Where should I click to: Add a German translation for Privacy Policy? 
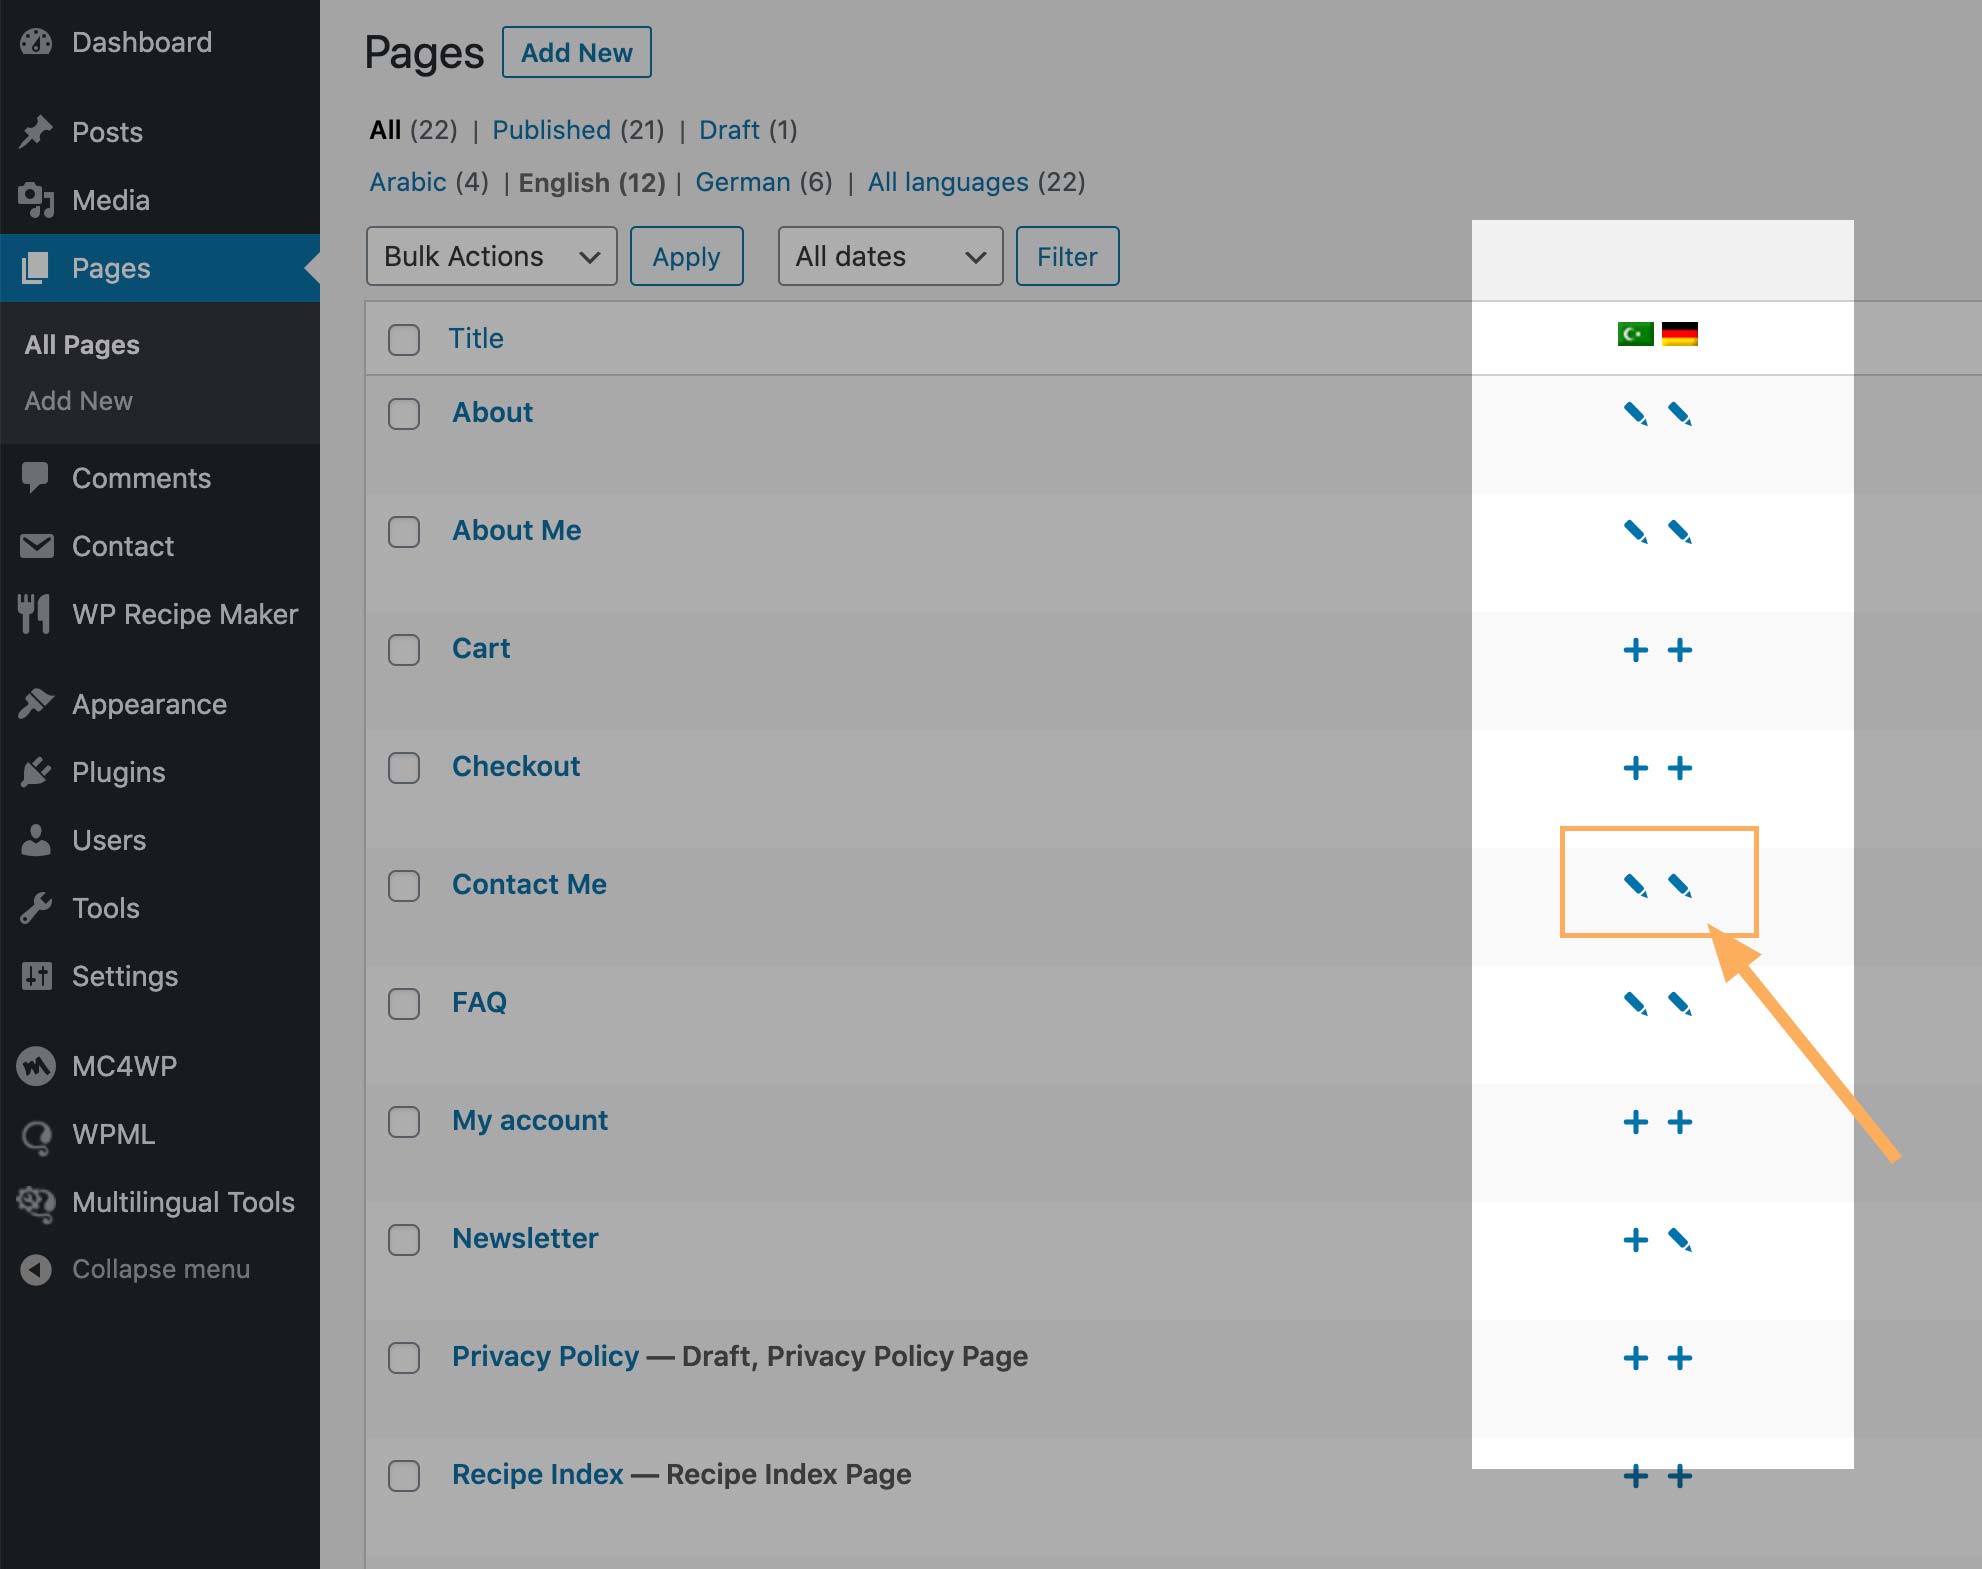(1681, 1358)
